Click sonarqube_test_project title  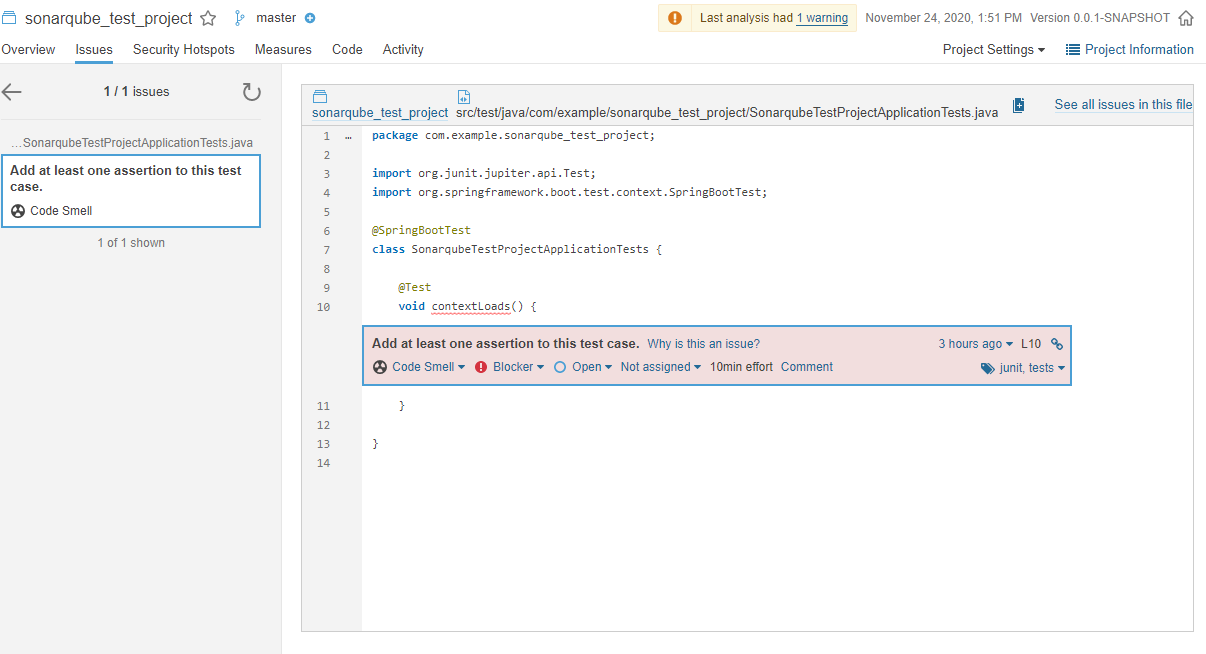(108, 18)
